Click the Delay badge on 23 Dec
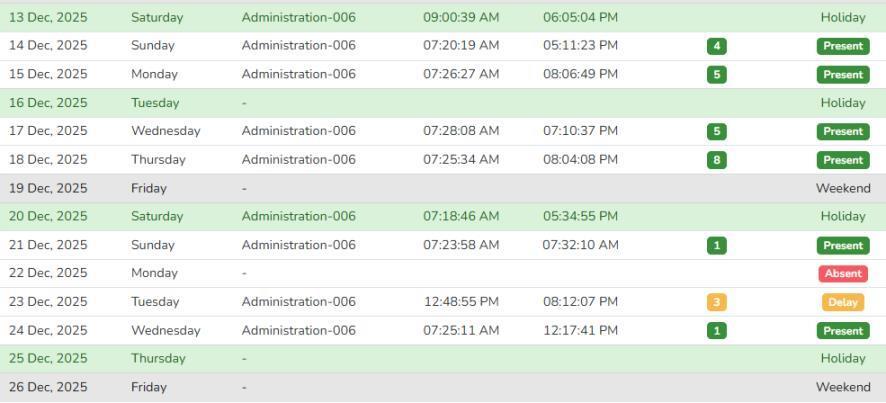Screen dimensions: 886x403 tap(842, 302)
